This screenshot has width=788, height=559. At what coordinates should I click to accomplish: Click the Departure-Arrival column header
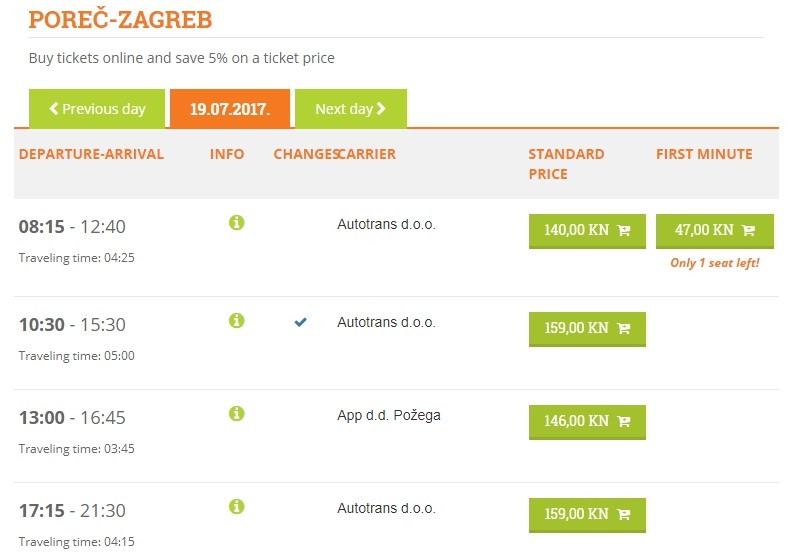point(91,154)
